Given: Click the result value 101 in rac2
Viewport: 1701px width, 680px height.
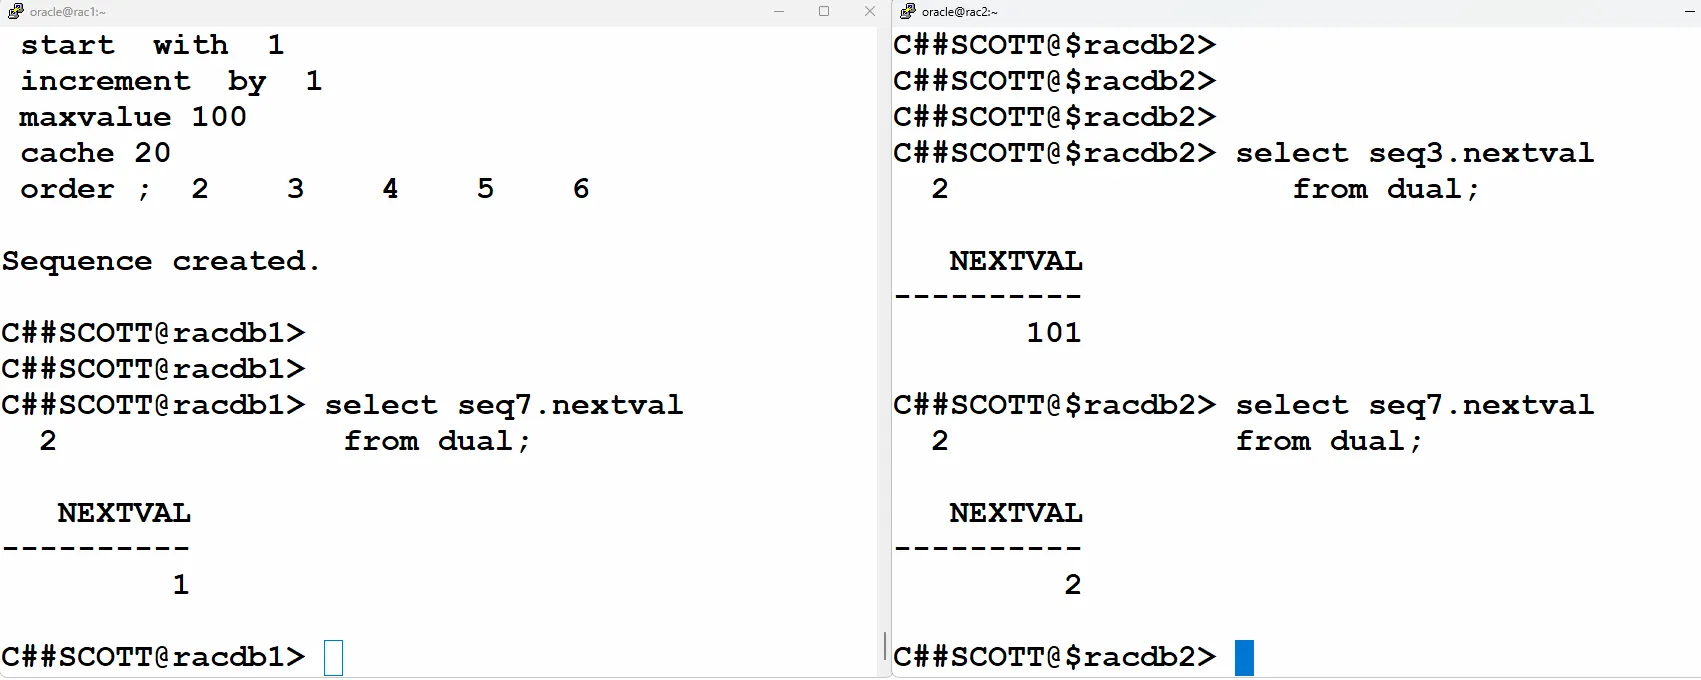Looking at the screenshot, I should click(x=1054, y=333).
